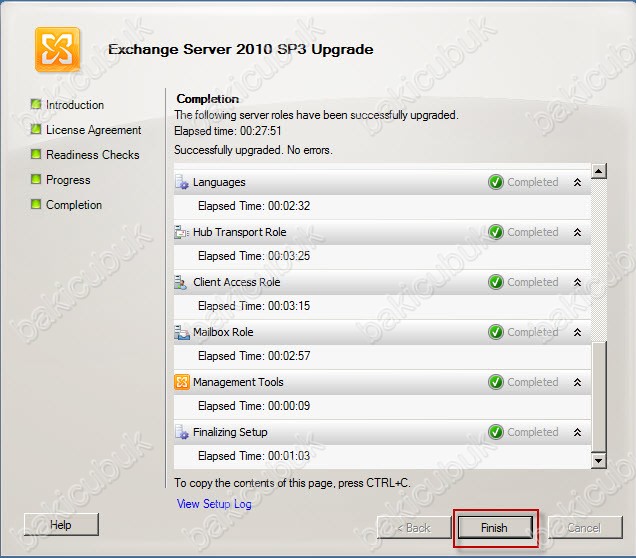Click 'Elapsed Time: 00:03:15' text
Viewport: 636px width, 558px height.
(254, 306)
